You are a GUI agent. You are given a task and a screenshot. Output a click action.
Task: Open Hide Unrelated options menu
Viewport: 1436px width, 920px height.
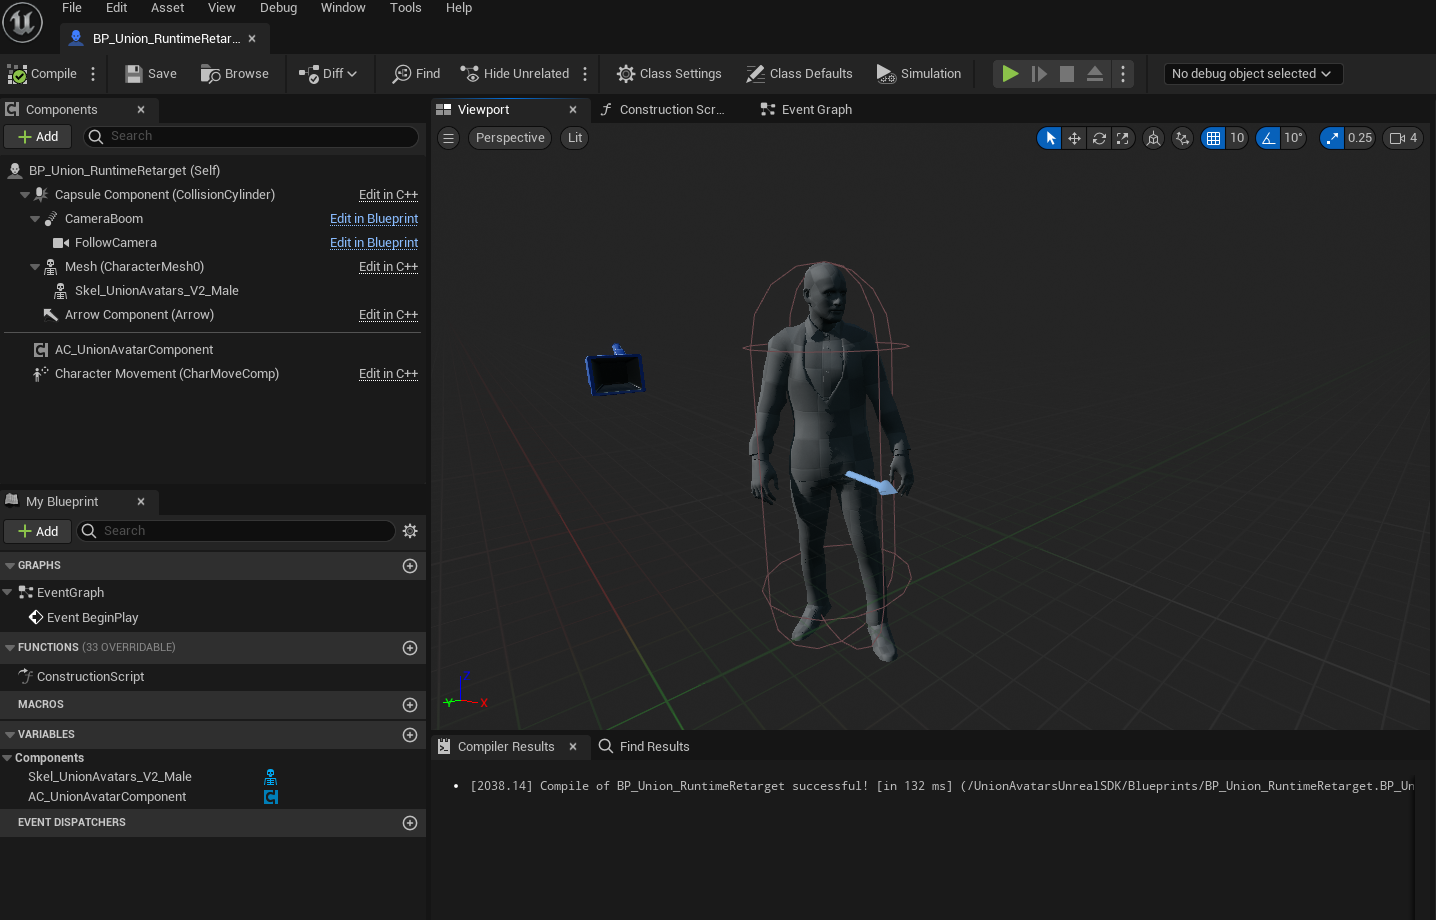[585, 74]
